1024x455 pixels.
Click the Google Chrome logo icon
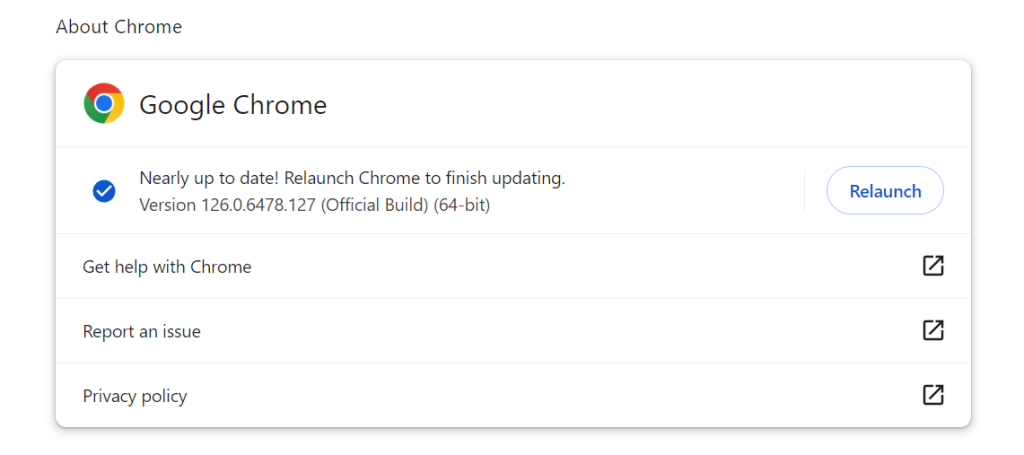point(104,104)
